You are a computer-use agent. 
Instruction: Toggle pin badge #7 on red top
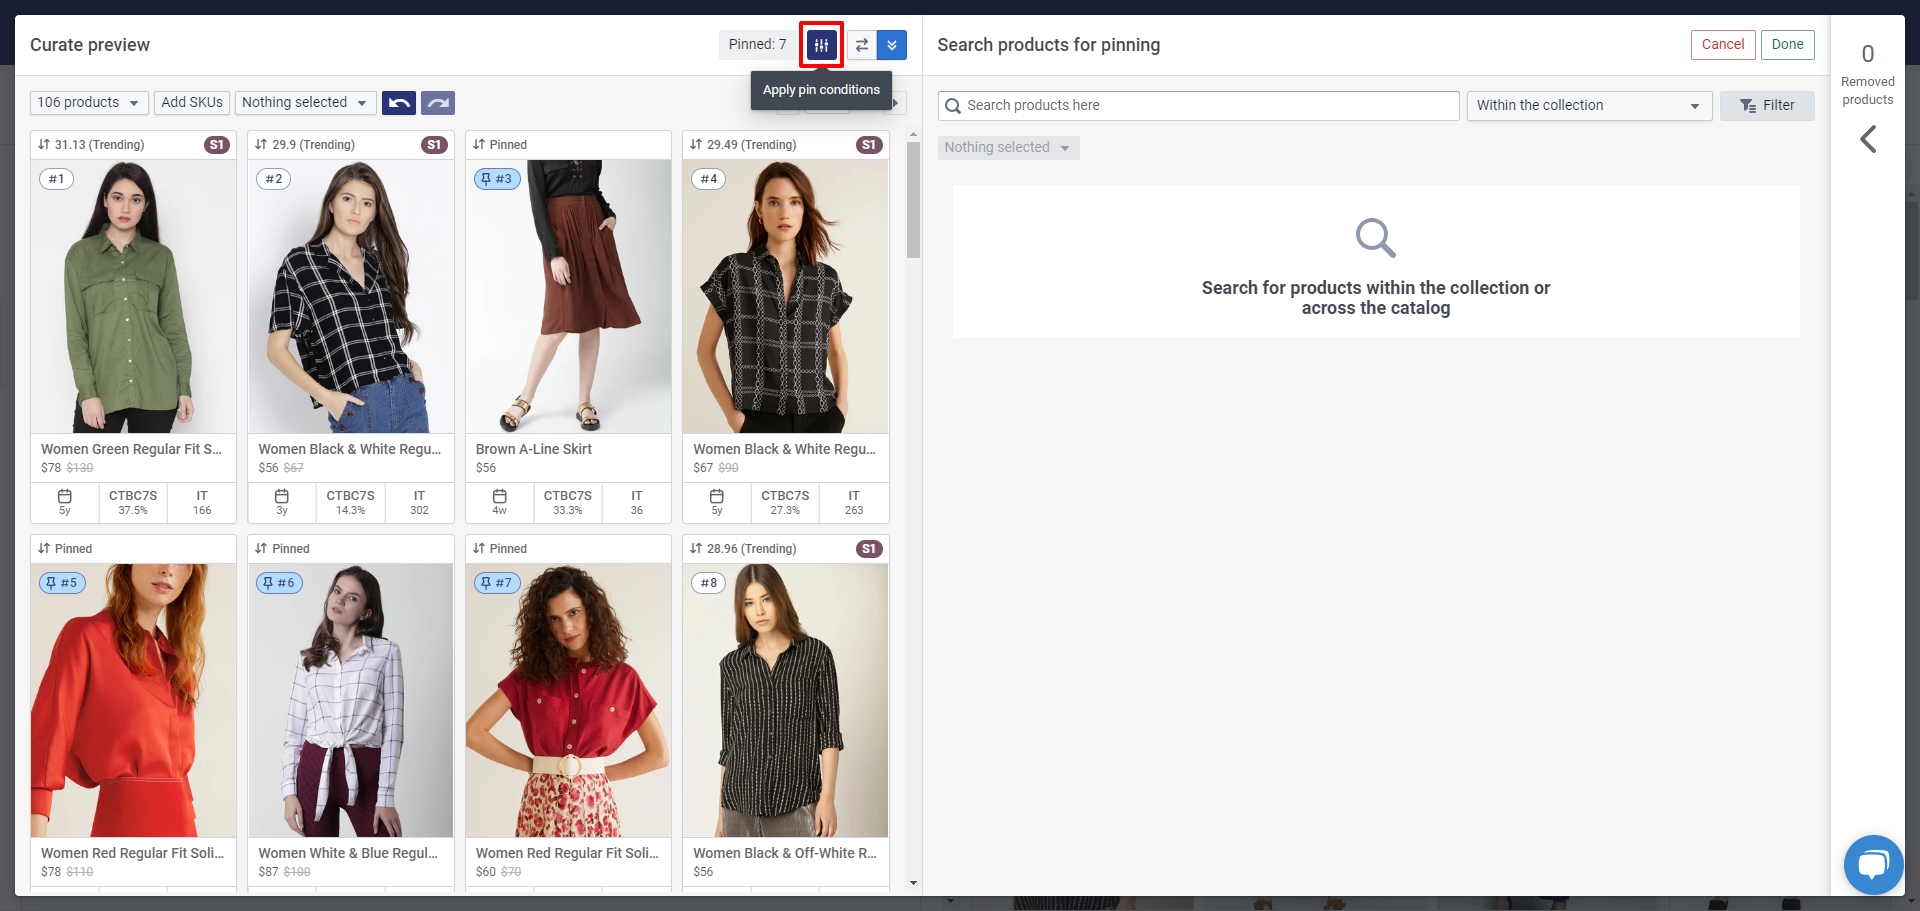click(497, 583)
